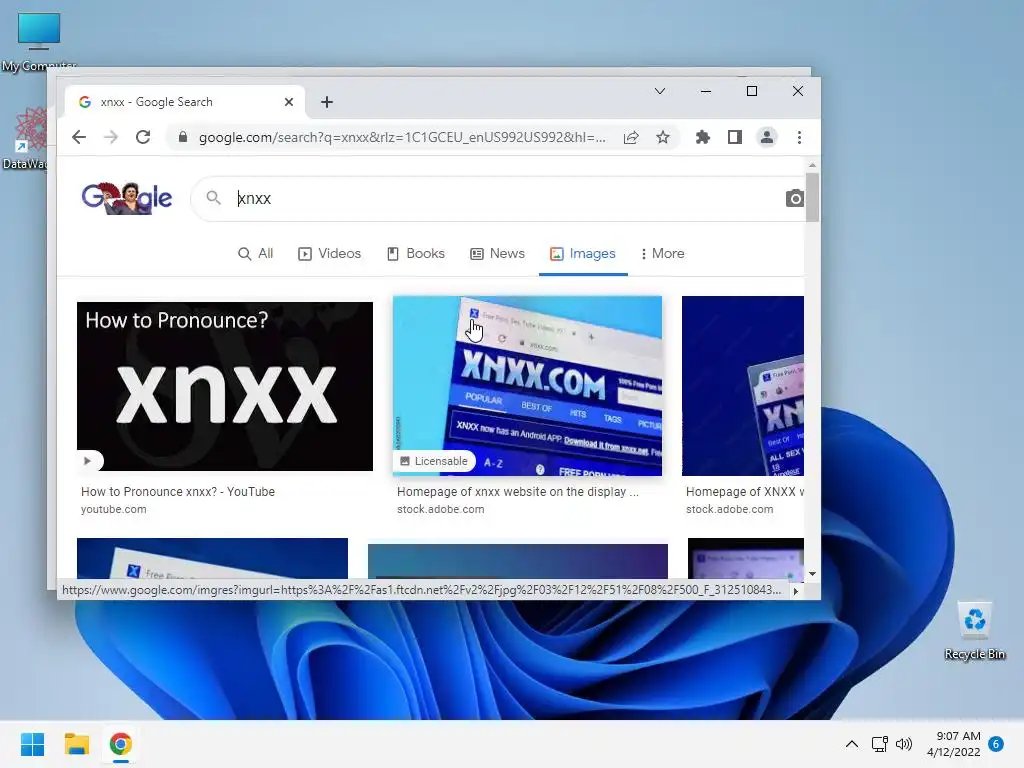1024x768 pixels.
Task: Open the stock.adobe.com link under Licensable image
Action: pos(441,509)
